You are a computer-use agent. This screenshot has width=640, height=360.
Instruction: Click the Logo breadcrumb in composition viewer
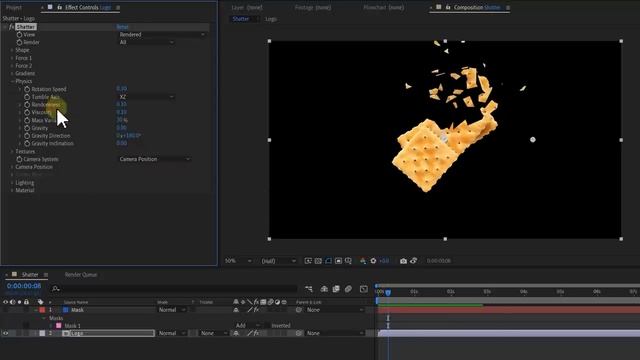(x=271, y=19)
